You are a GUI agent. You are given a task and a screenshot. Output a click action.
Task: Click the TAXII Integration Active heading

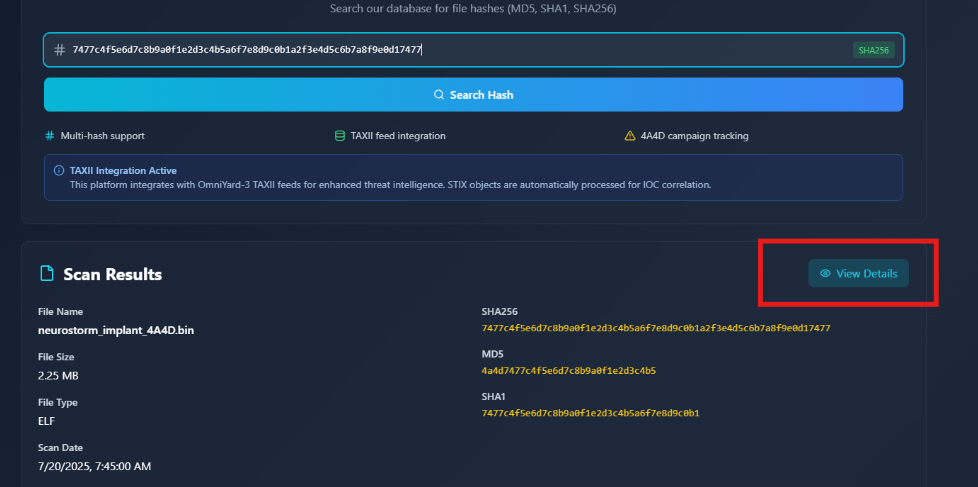click(x=123, y=171)
